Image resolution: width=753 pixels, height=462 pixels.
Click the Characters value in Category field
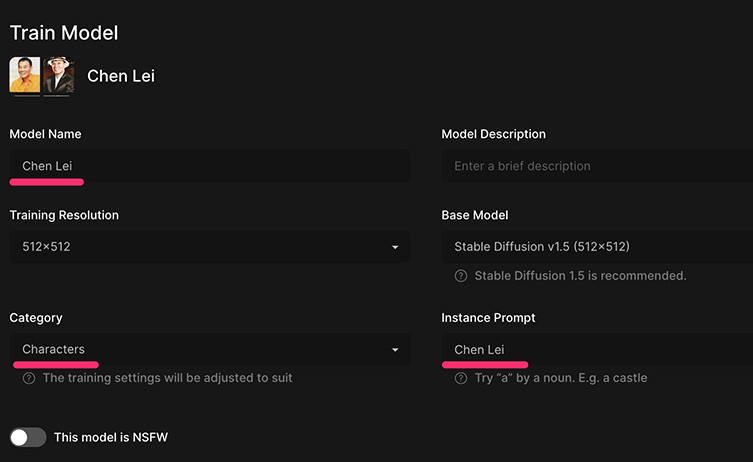tap(53, 350)
